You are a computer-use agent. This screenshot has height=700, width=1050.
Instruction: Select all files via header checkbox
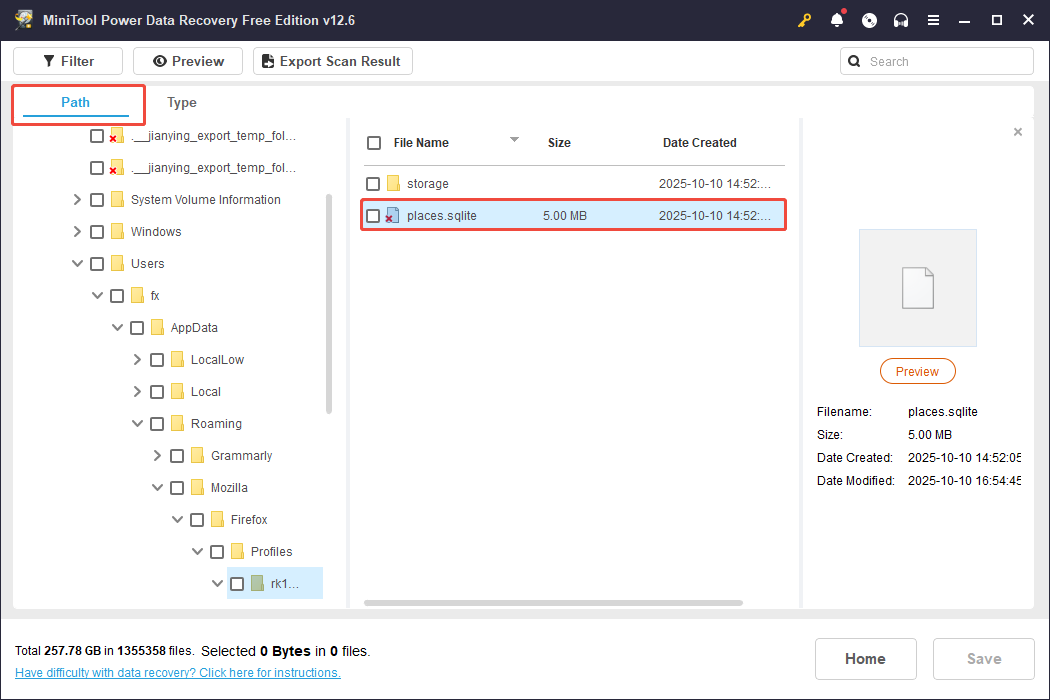click(373, 142)
